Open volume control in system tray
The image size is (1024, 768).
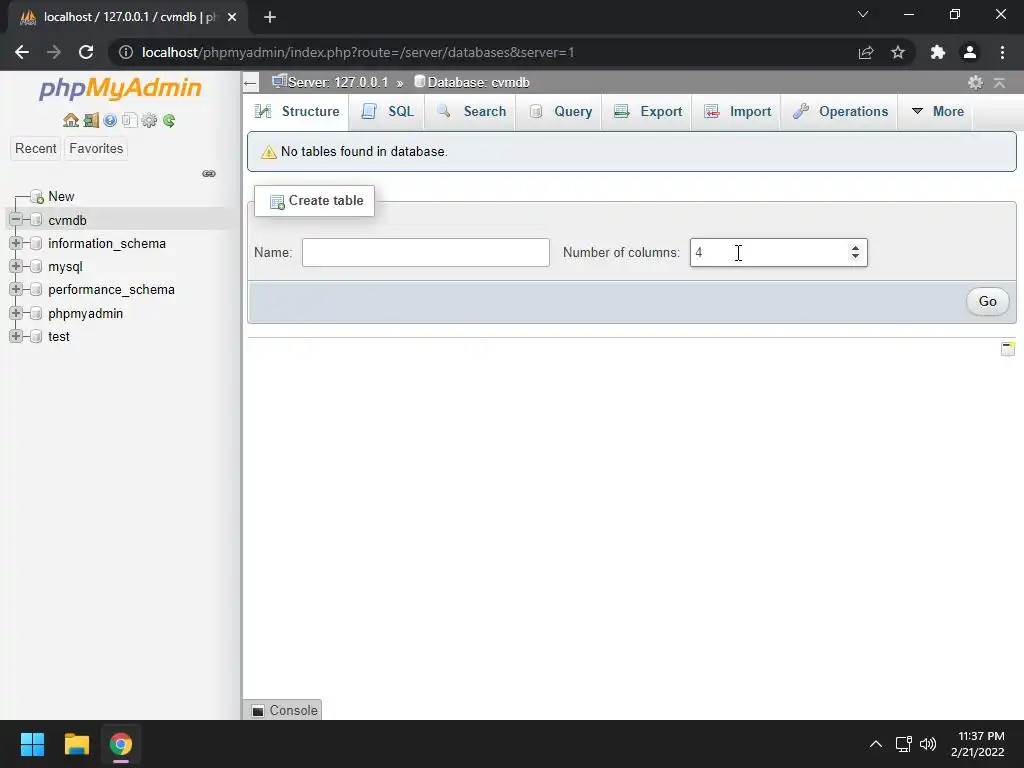pos(927,744)
